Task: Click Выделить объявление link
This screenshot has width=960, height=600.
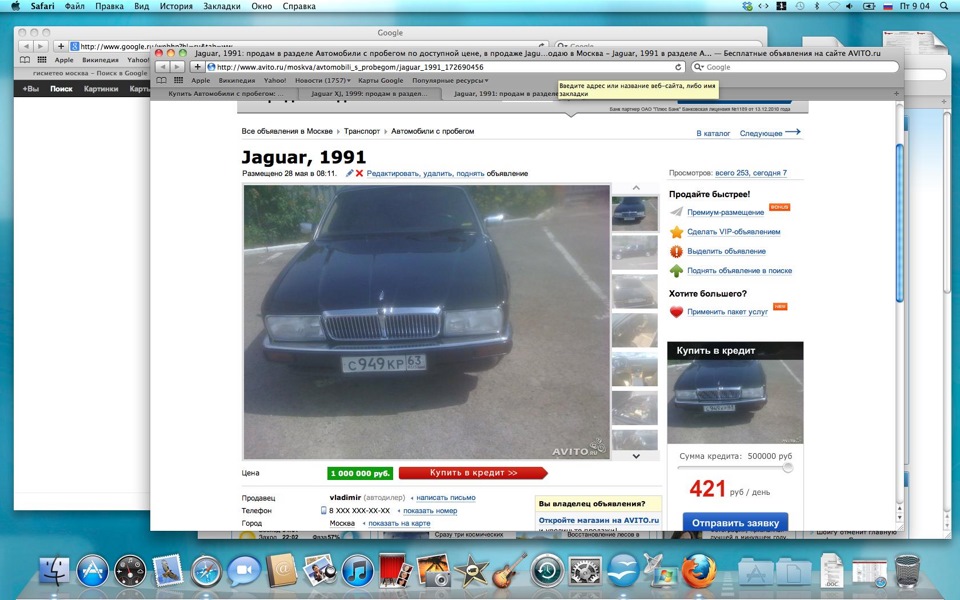Action: pyautogui.click(x=726, y=251)
